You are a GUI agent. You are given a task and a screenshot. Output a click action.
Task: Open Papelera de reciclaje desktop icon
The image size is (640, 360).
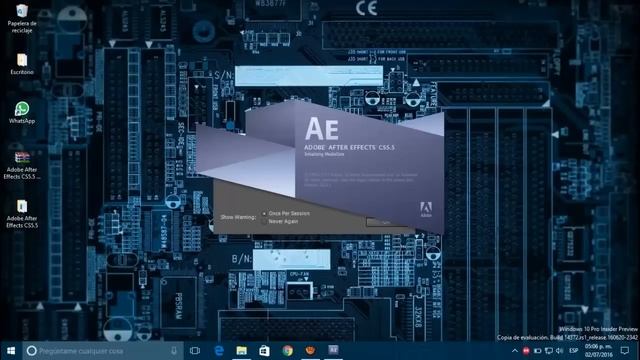click(x=22, y=19)
